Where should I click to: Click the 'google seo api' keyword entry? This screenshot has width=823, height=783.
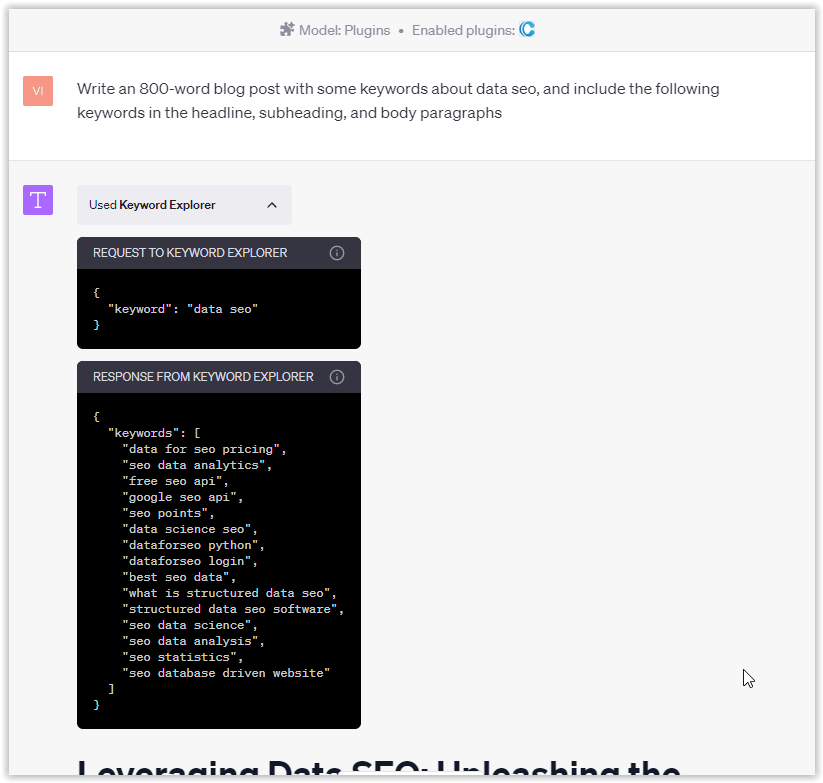(x=183, y=496)
